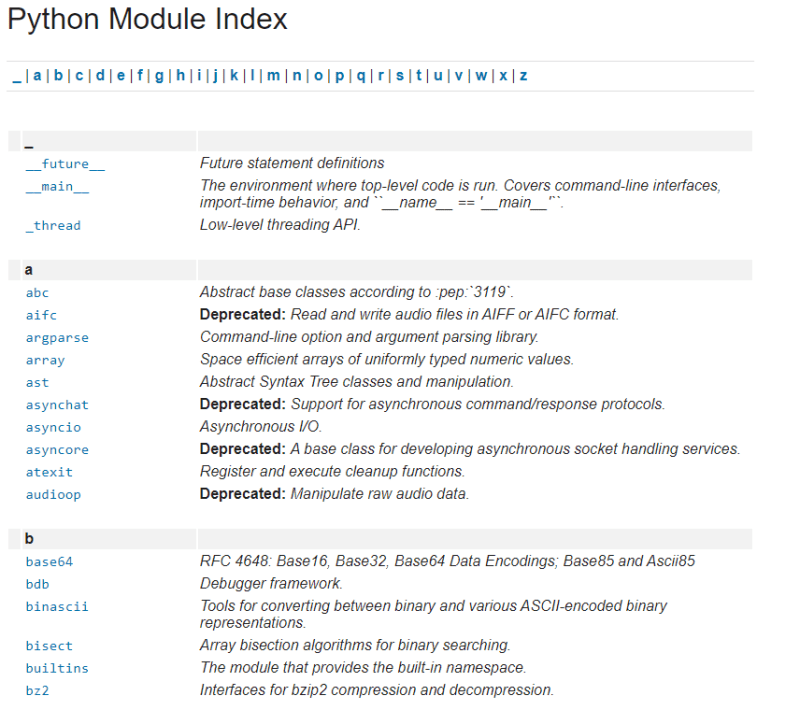Open the aifc module page

(39, 314)
